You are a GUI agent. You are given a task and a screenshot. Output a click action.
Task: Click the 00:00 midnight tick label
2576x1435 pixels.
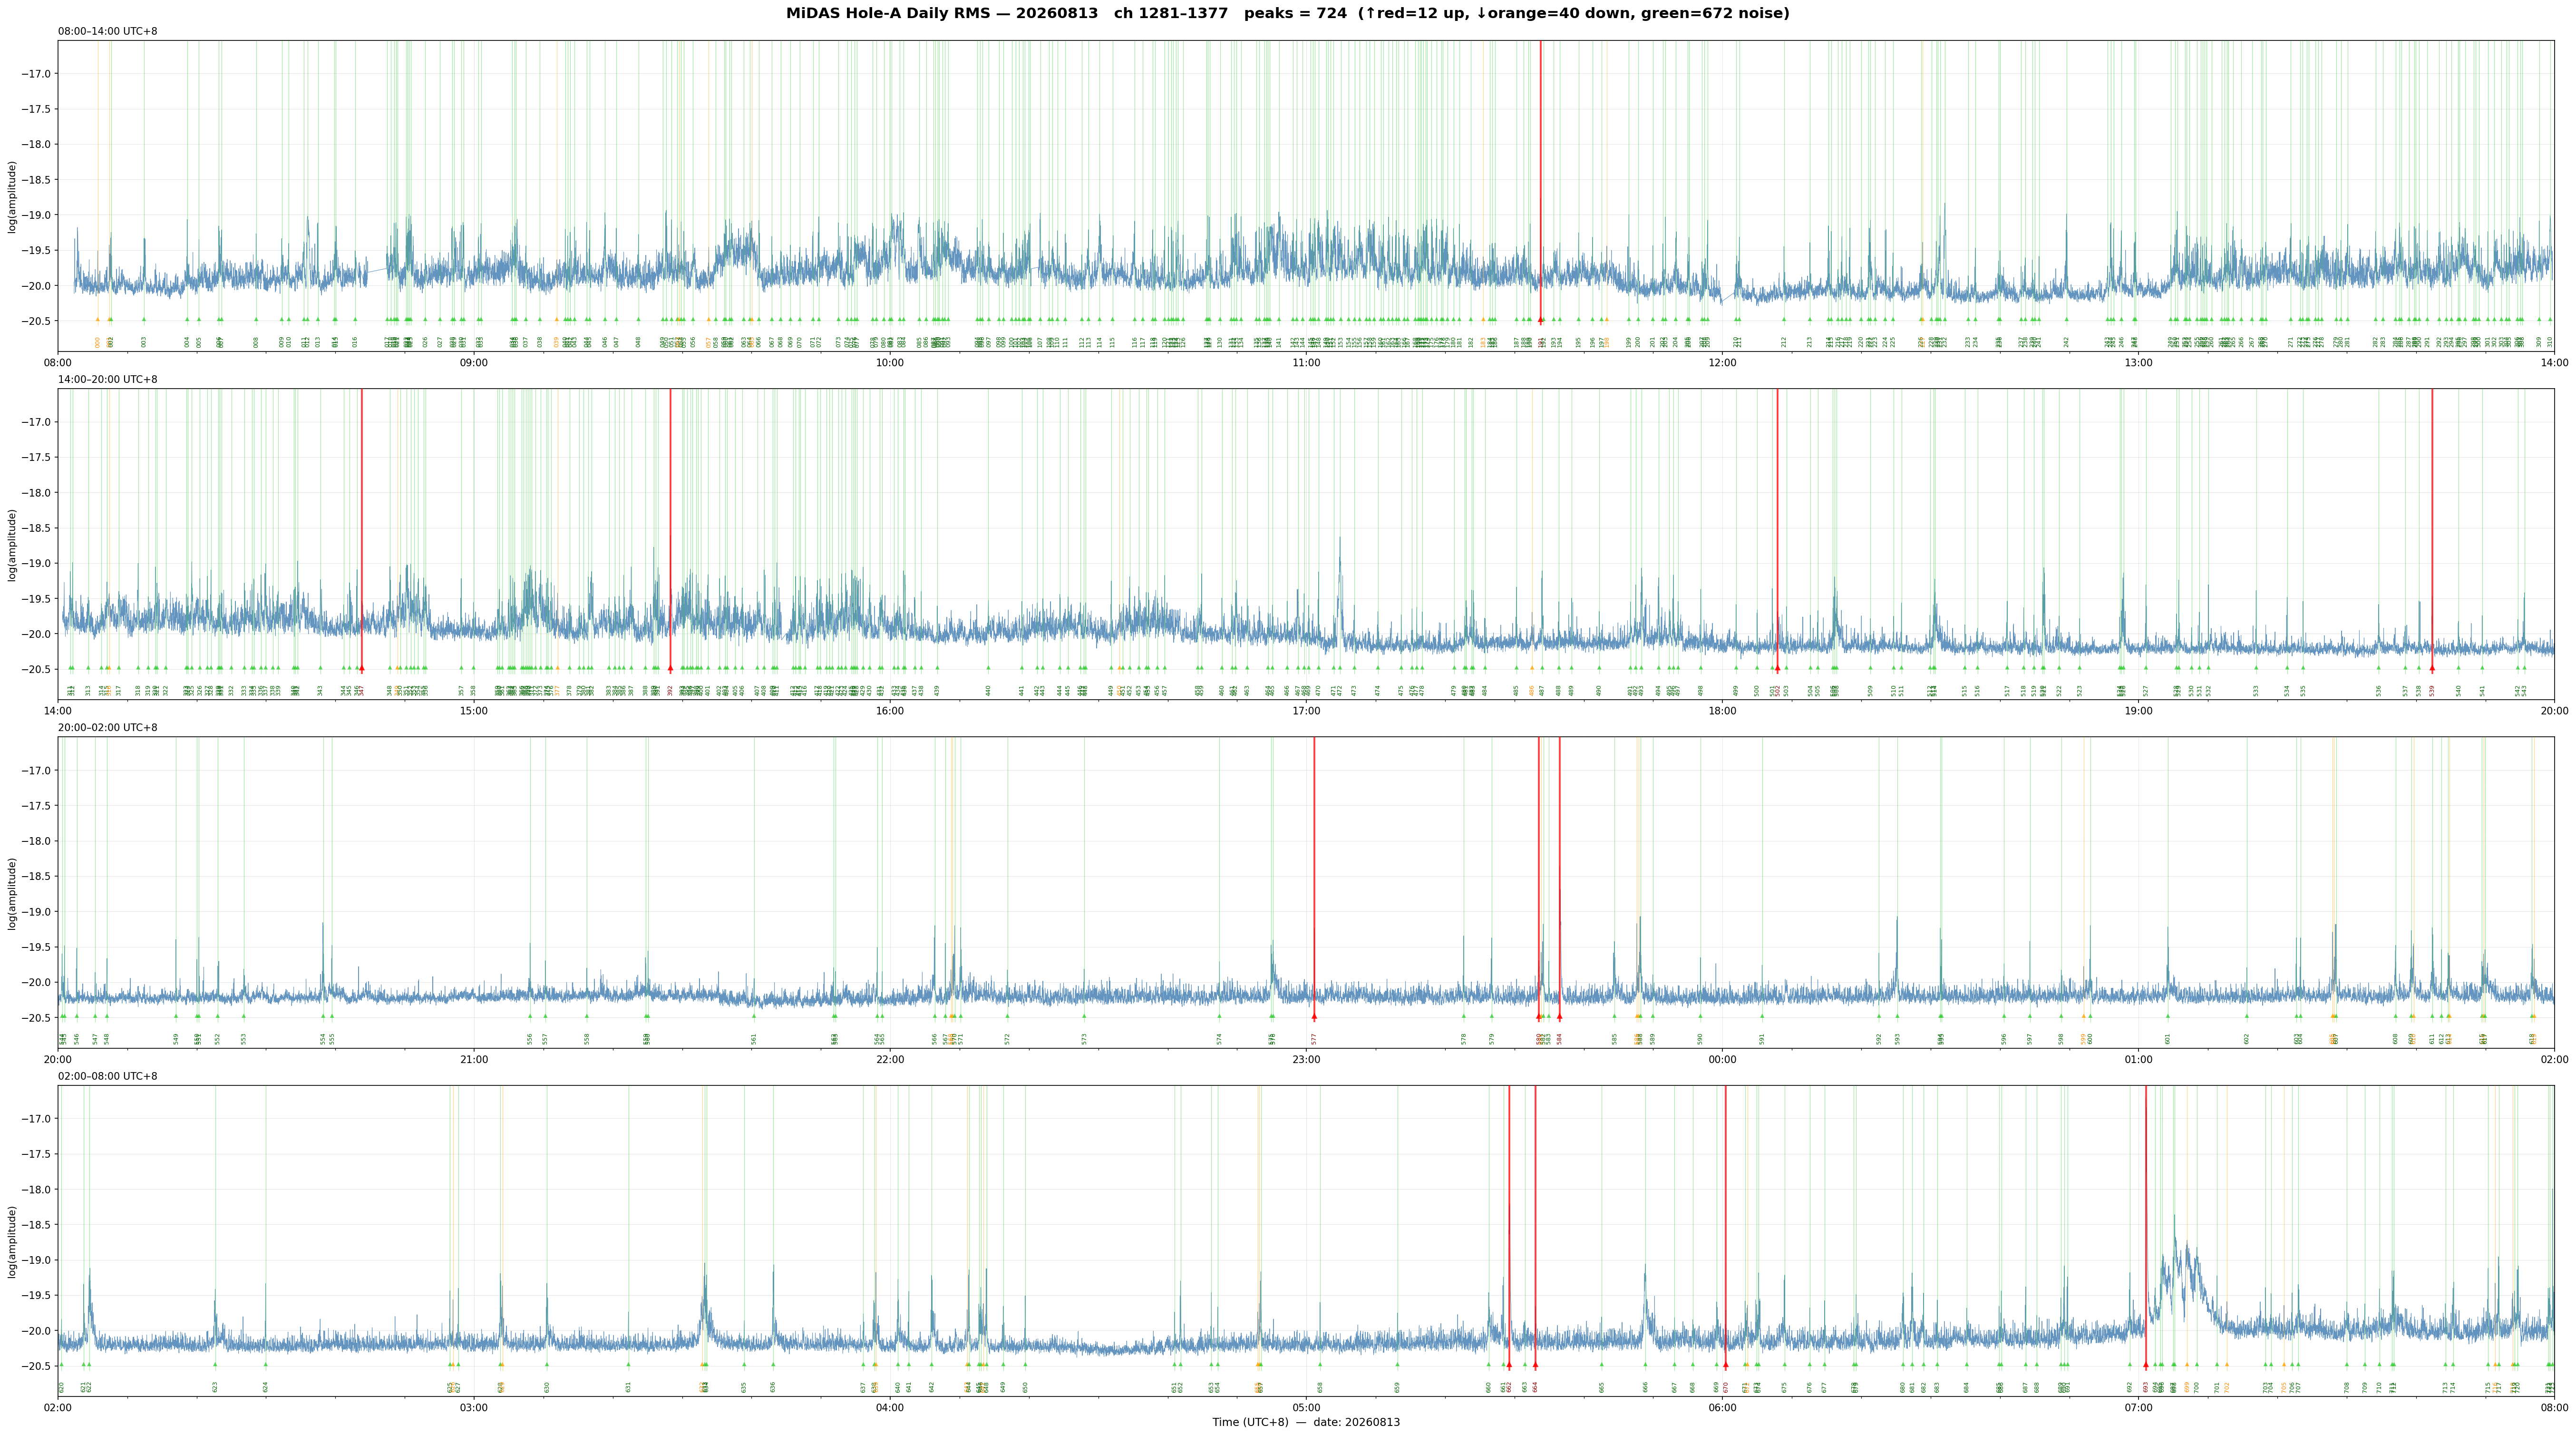(1722, 1059)
